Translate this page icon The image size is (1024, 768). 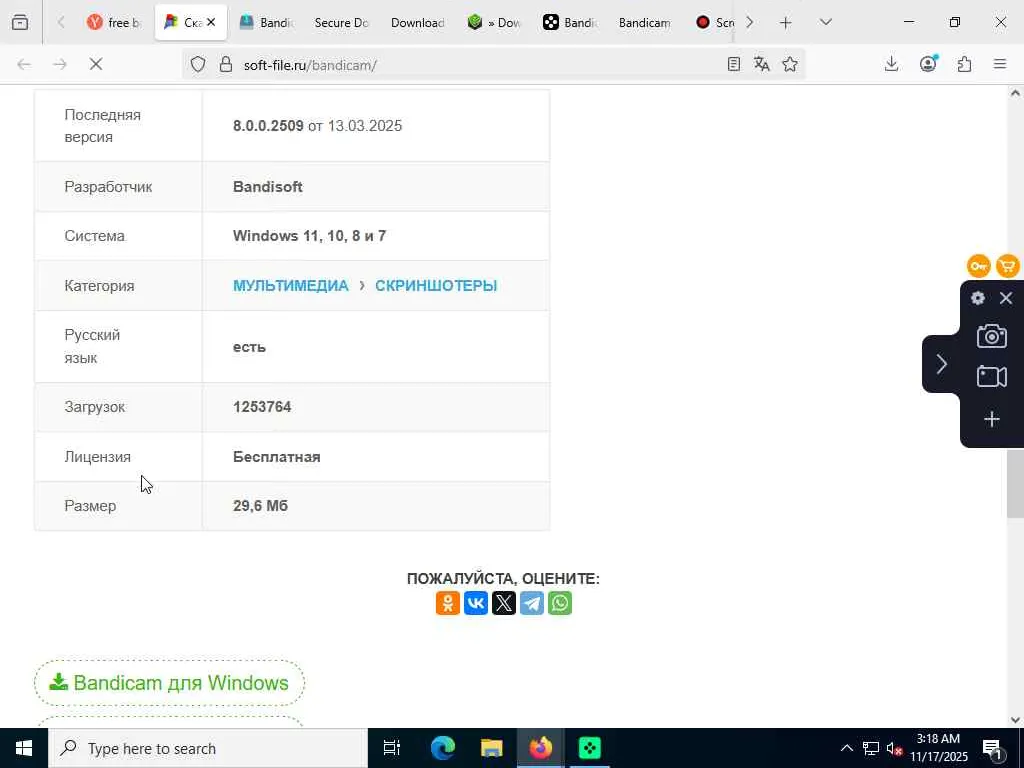[x=761, y=64]
